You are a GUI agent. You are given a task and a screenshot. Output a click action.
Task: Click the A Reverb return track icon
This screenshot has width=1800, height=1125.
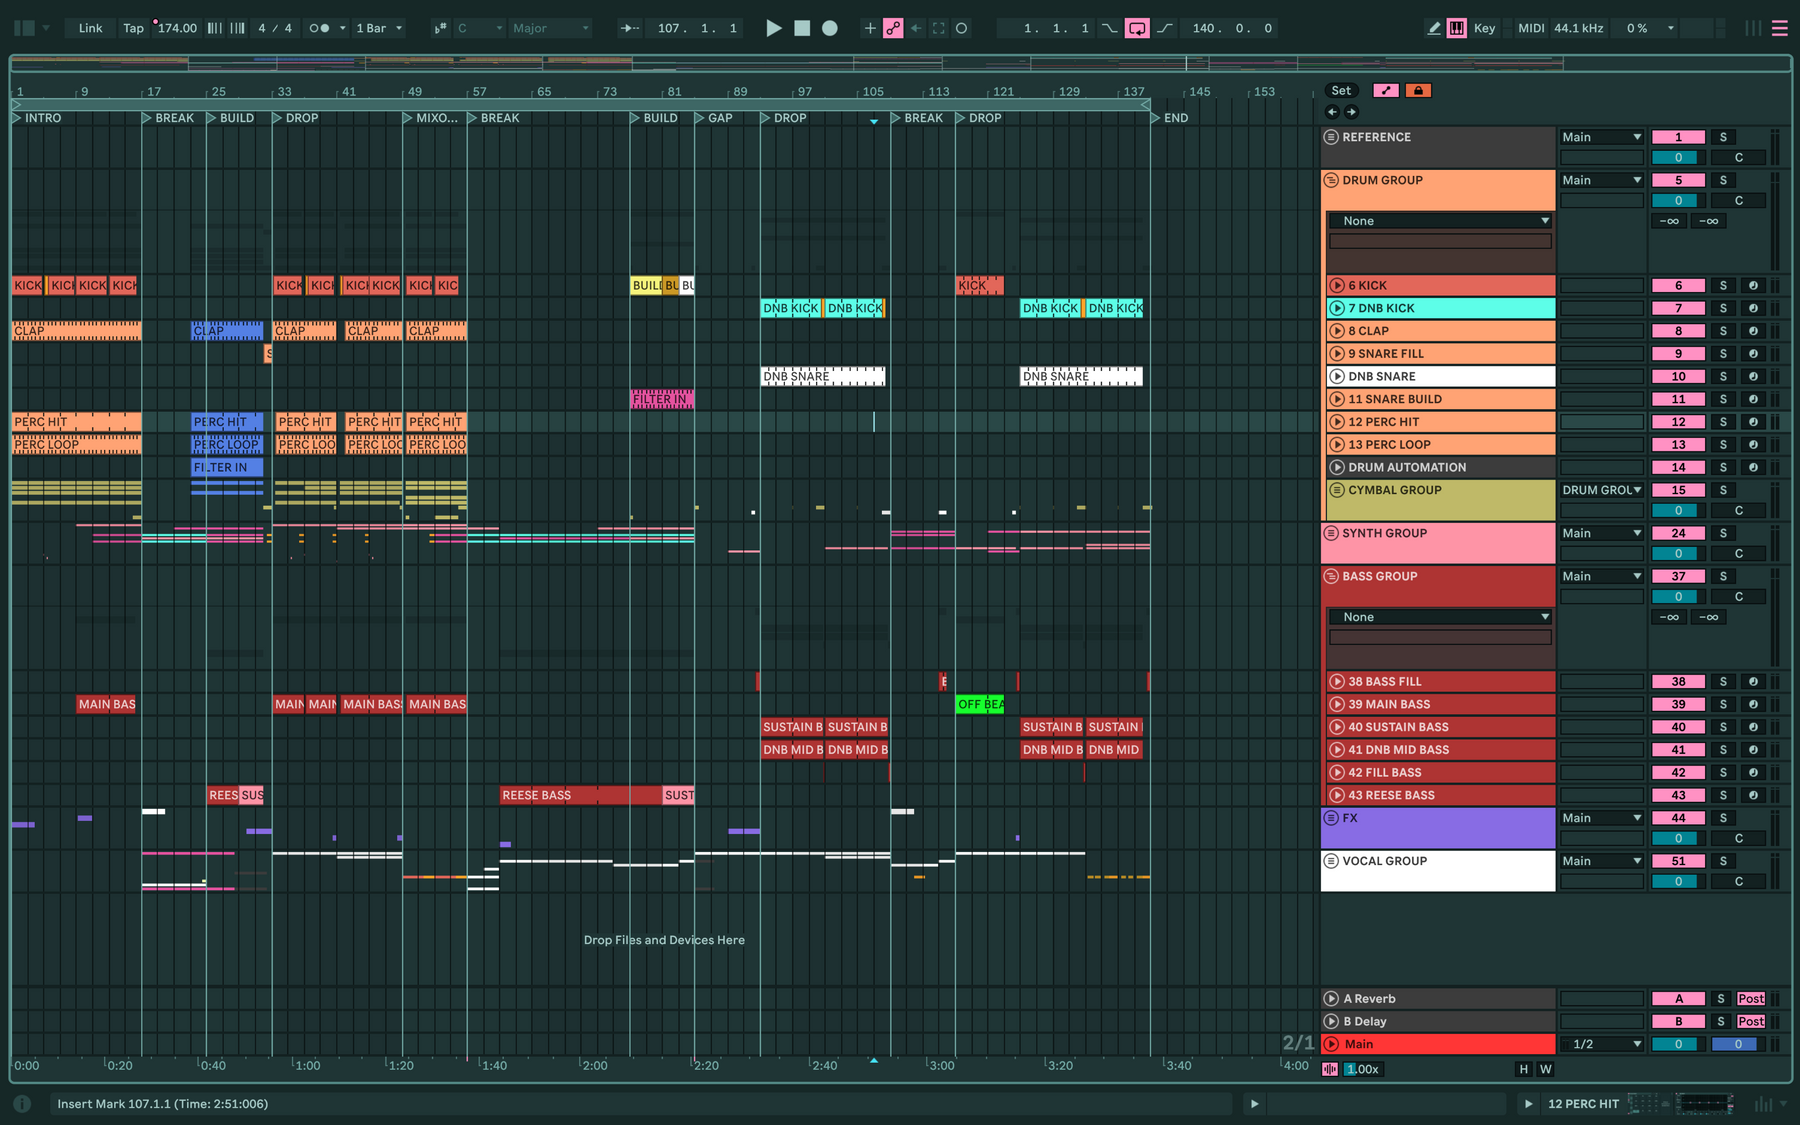coord(1331,998)
